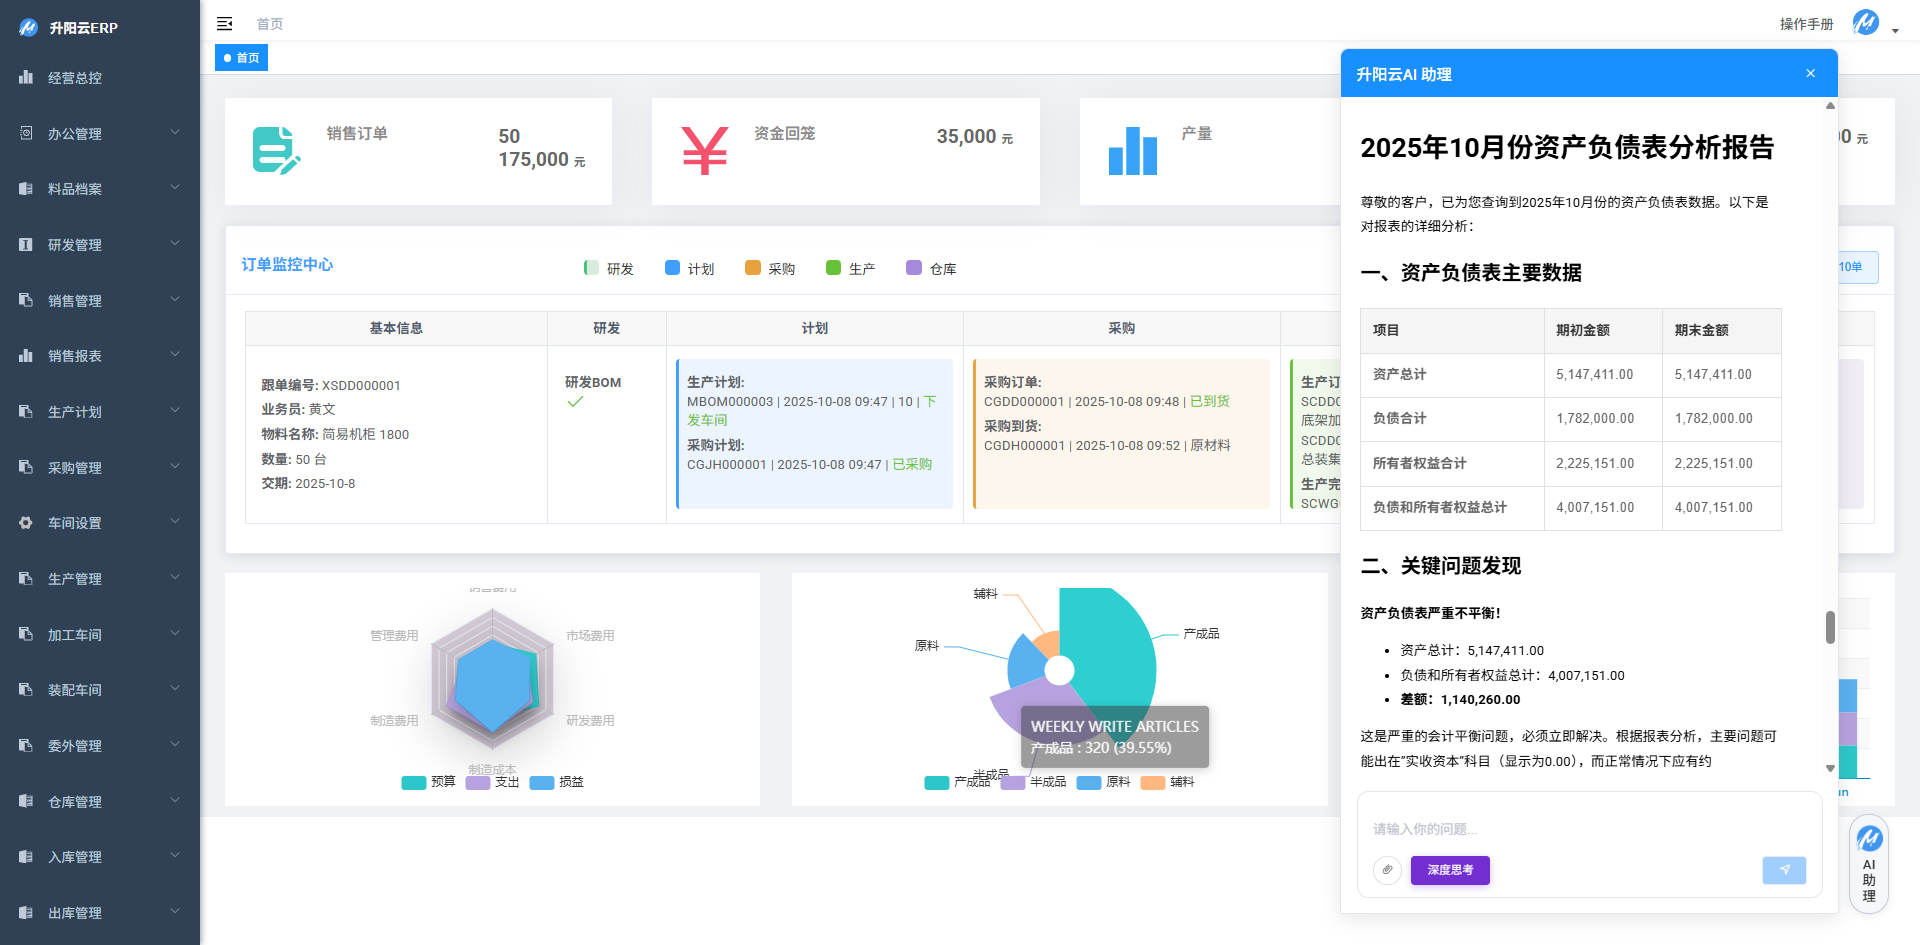Click the paperclip attachment icon
This screenshot has width=1920, height=945.
(x=1387, y=870)
